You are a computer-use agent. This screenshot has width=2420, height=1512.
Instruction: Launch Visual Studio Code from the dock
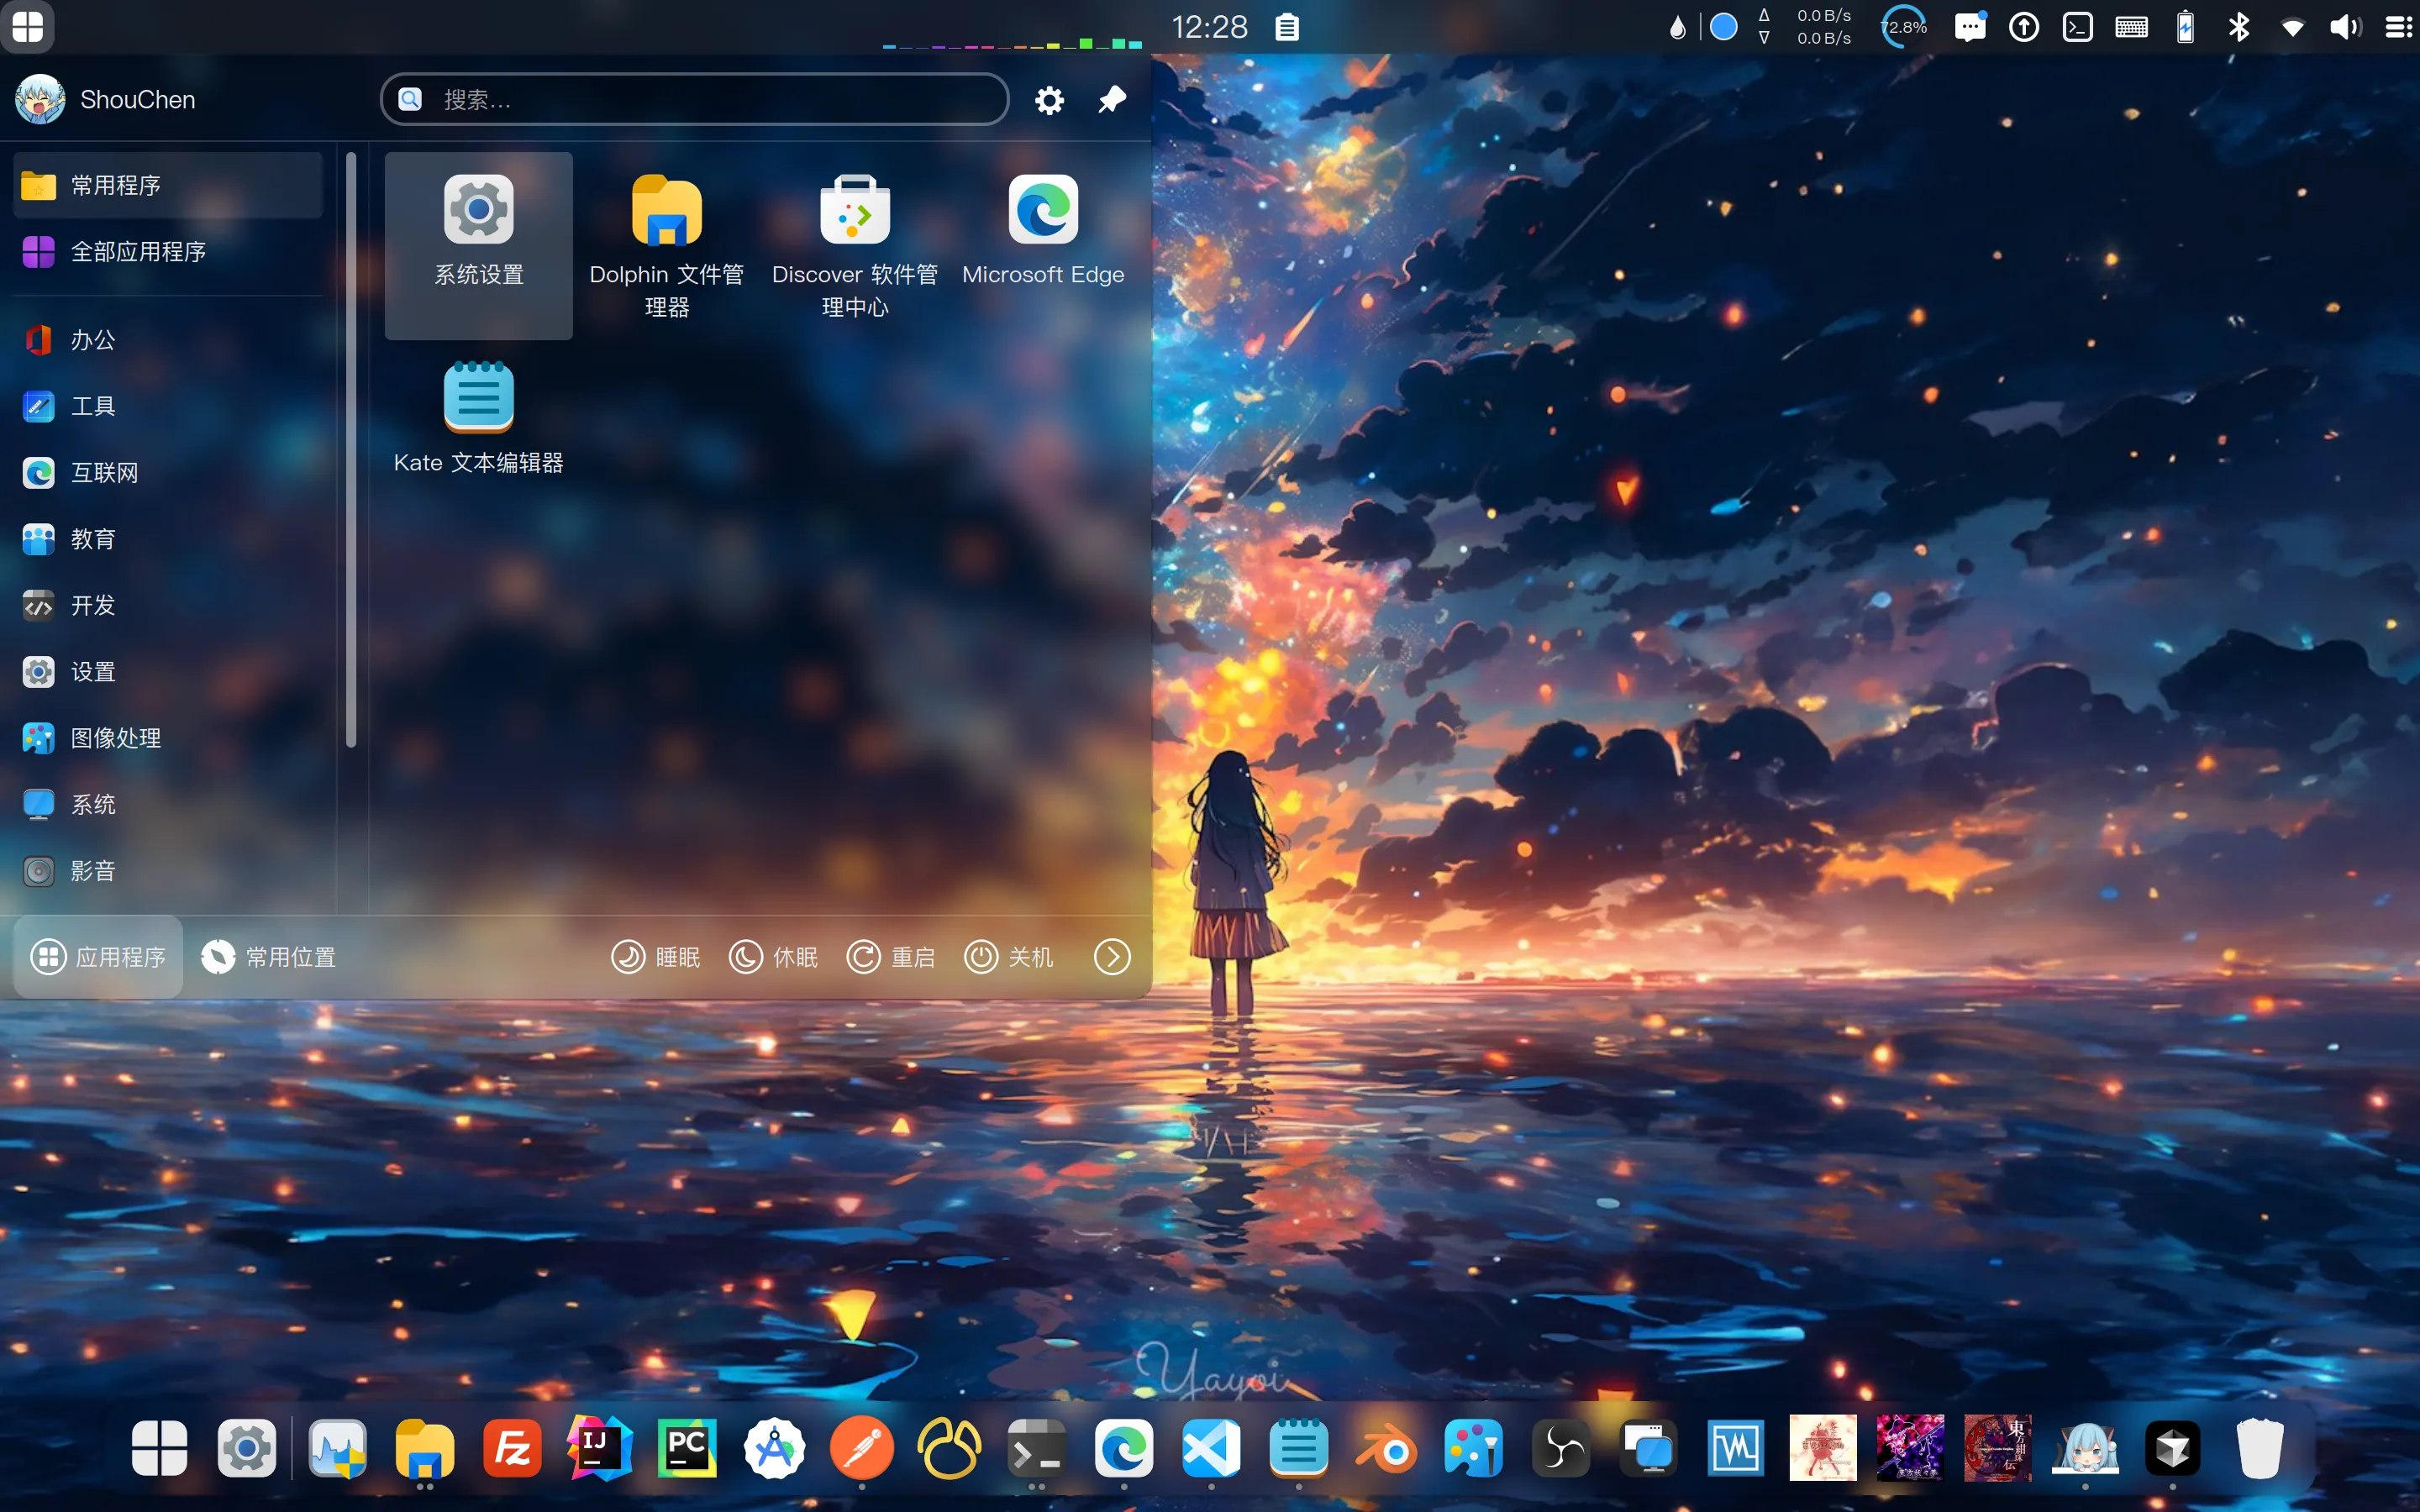1211,1448
